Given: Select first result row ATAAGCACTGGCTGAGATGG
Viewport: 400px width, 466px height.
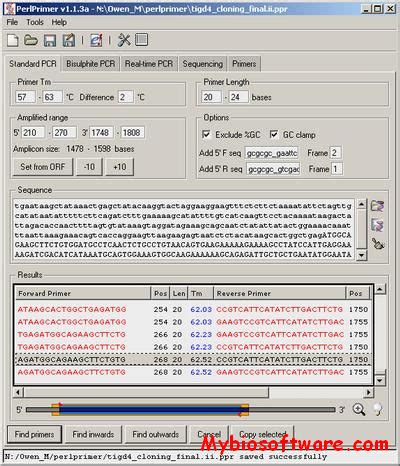Looking at the screenshot, I should pos(193,310).
